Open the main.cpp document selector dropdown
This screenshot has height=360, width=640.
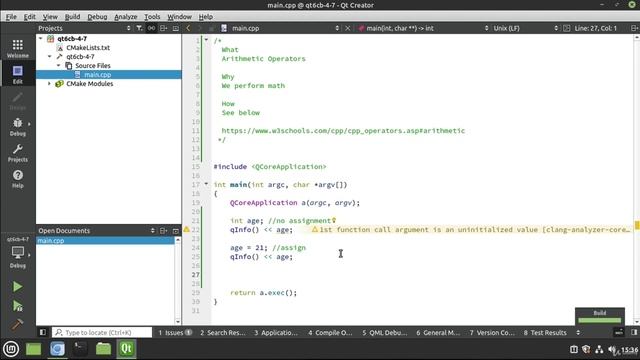point(337,28)
